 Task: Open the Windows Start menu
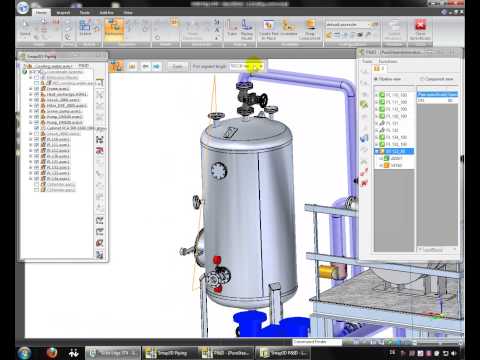[24, 353]
